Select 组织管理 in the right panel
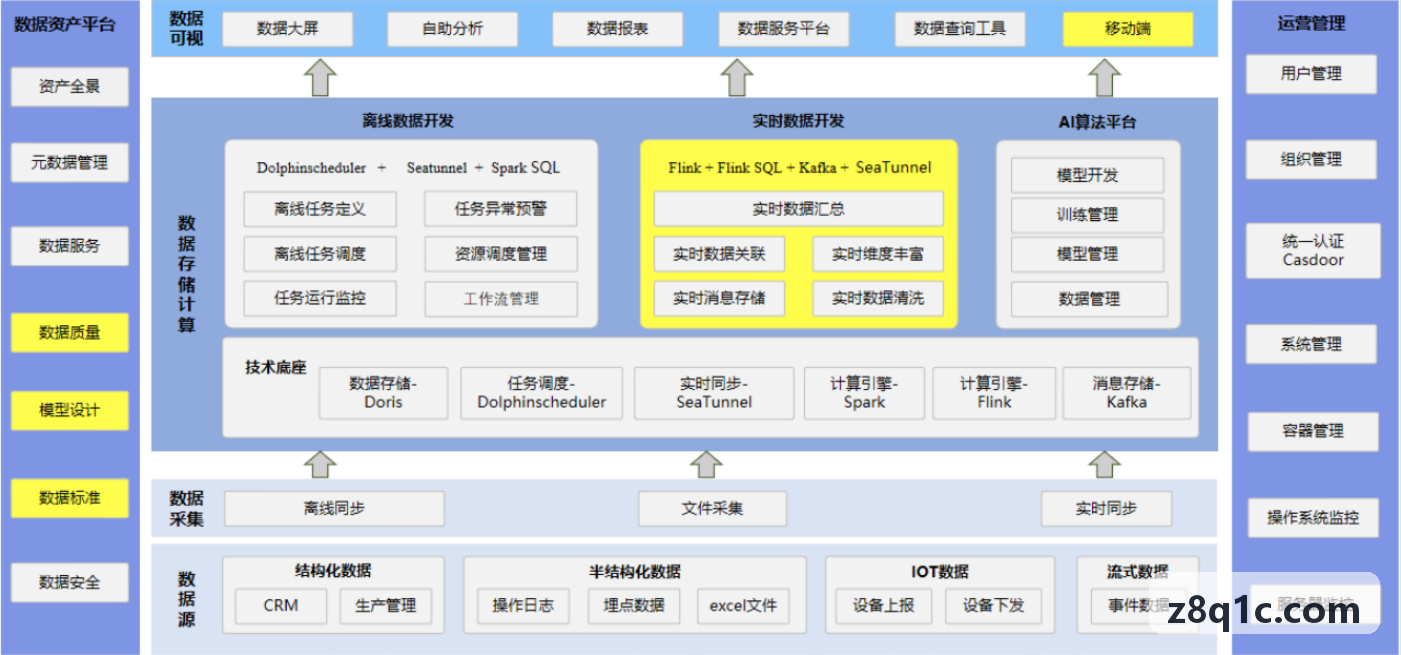 coord(1311,159)
